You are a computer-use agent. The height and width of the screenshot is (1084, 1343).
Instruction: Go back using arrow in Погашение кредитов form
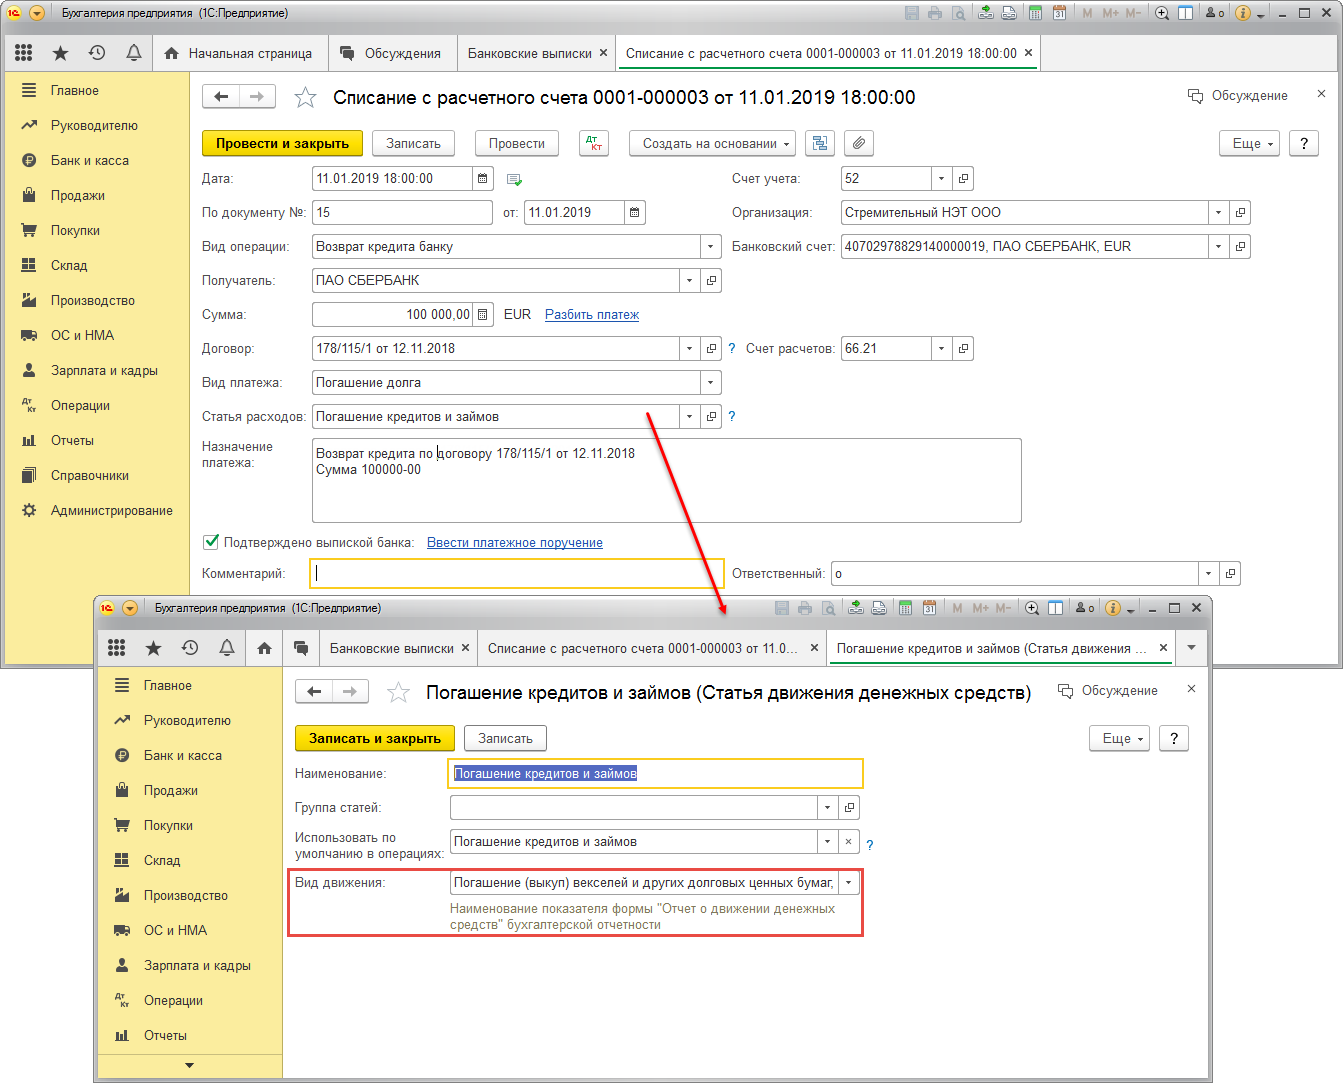point(314,691)
